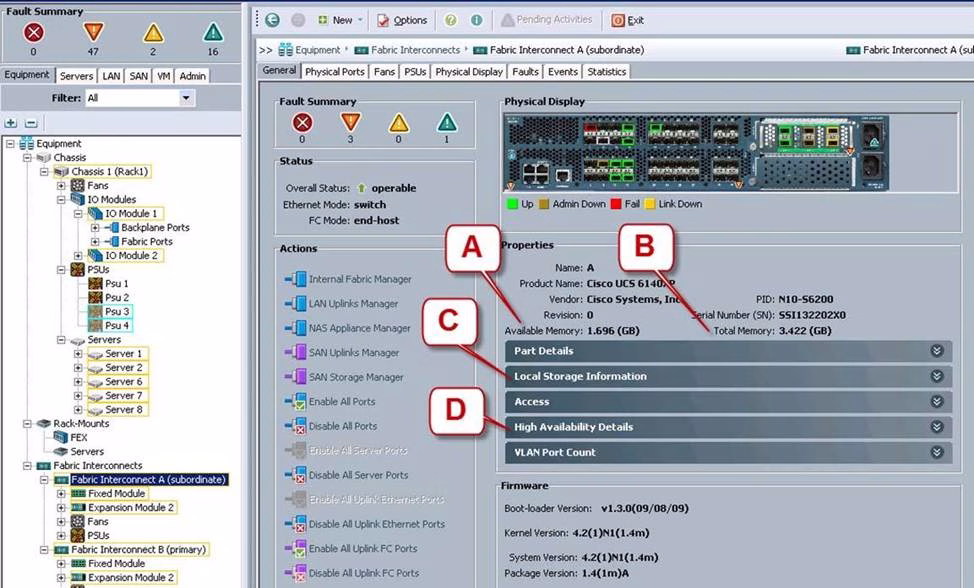Viewport: 974px width, 588px height.
Task: Click the critical faults red X icon
Action: (33, 32)
